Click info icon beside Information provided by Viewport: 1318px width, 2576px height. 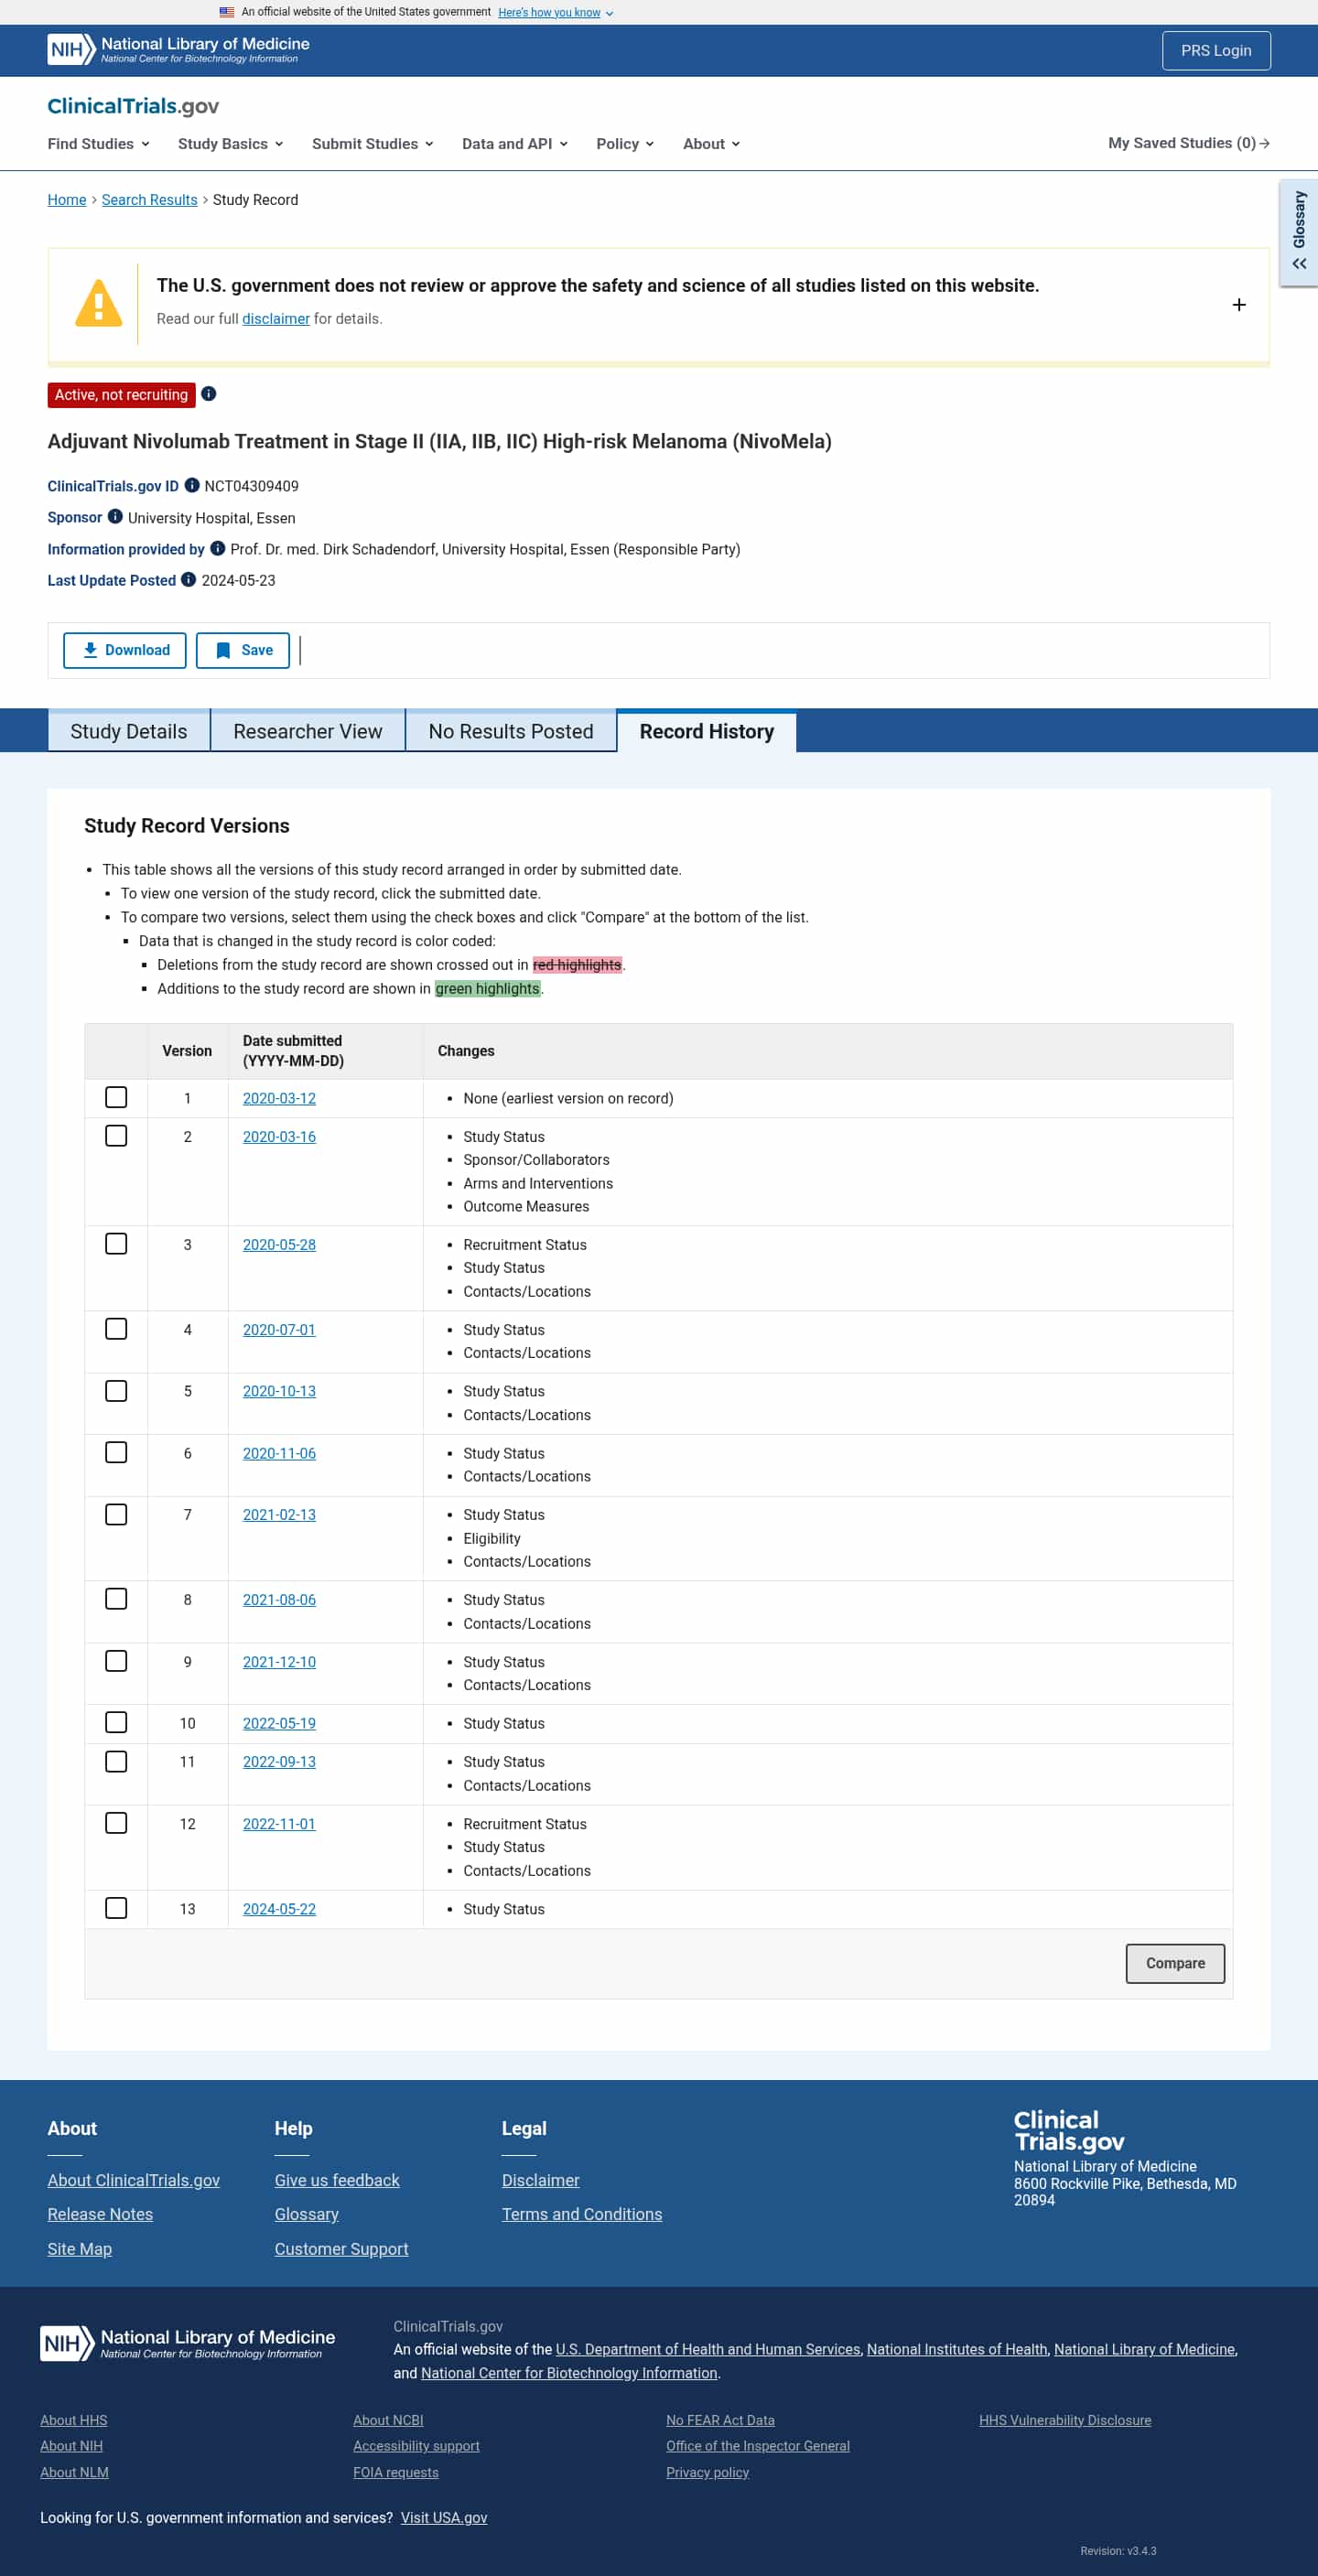pos(217,548)
